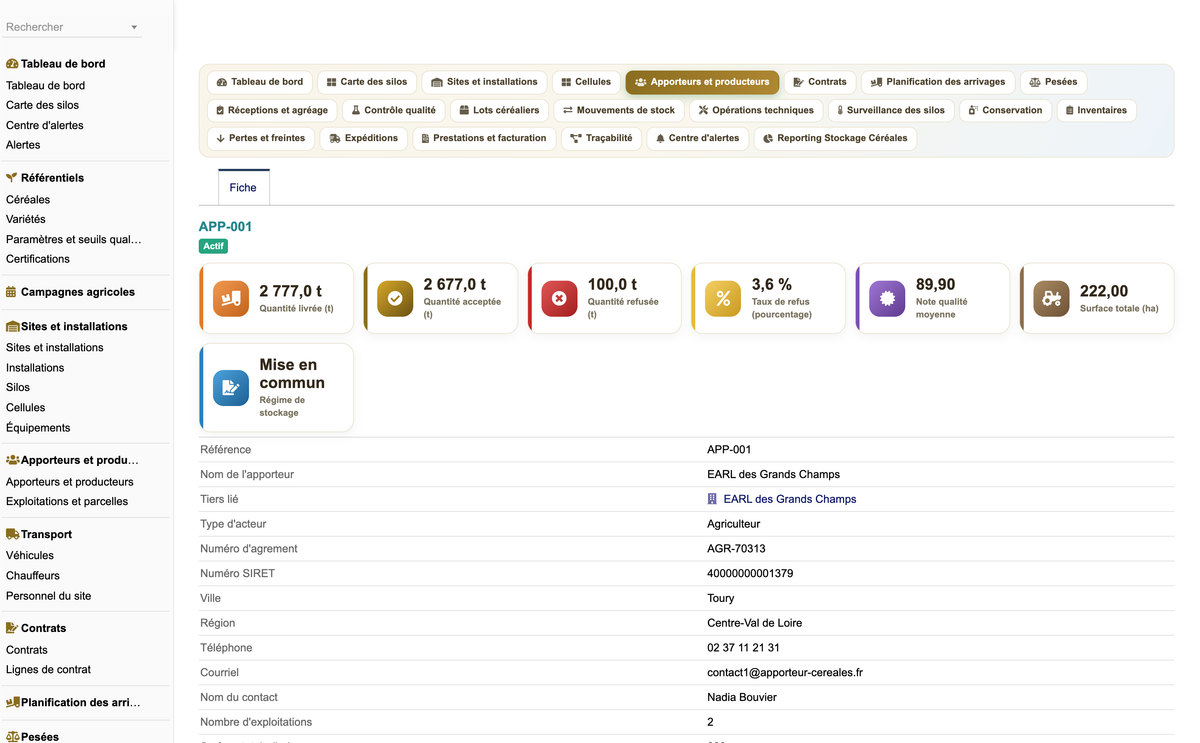Click the Quantité acceptée checkmark icon
1200x743 pixels.
[395, 298]
